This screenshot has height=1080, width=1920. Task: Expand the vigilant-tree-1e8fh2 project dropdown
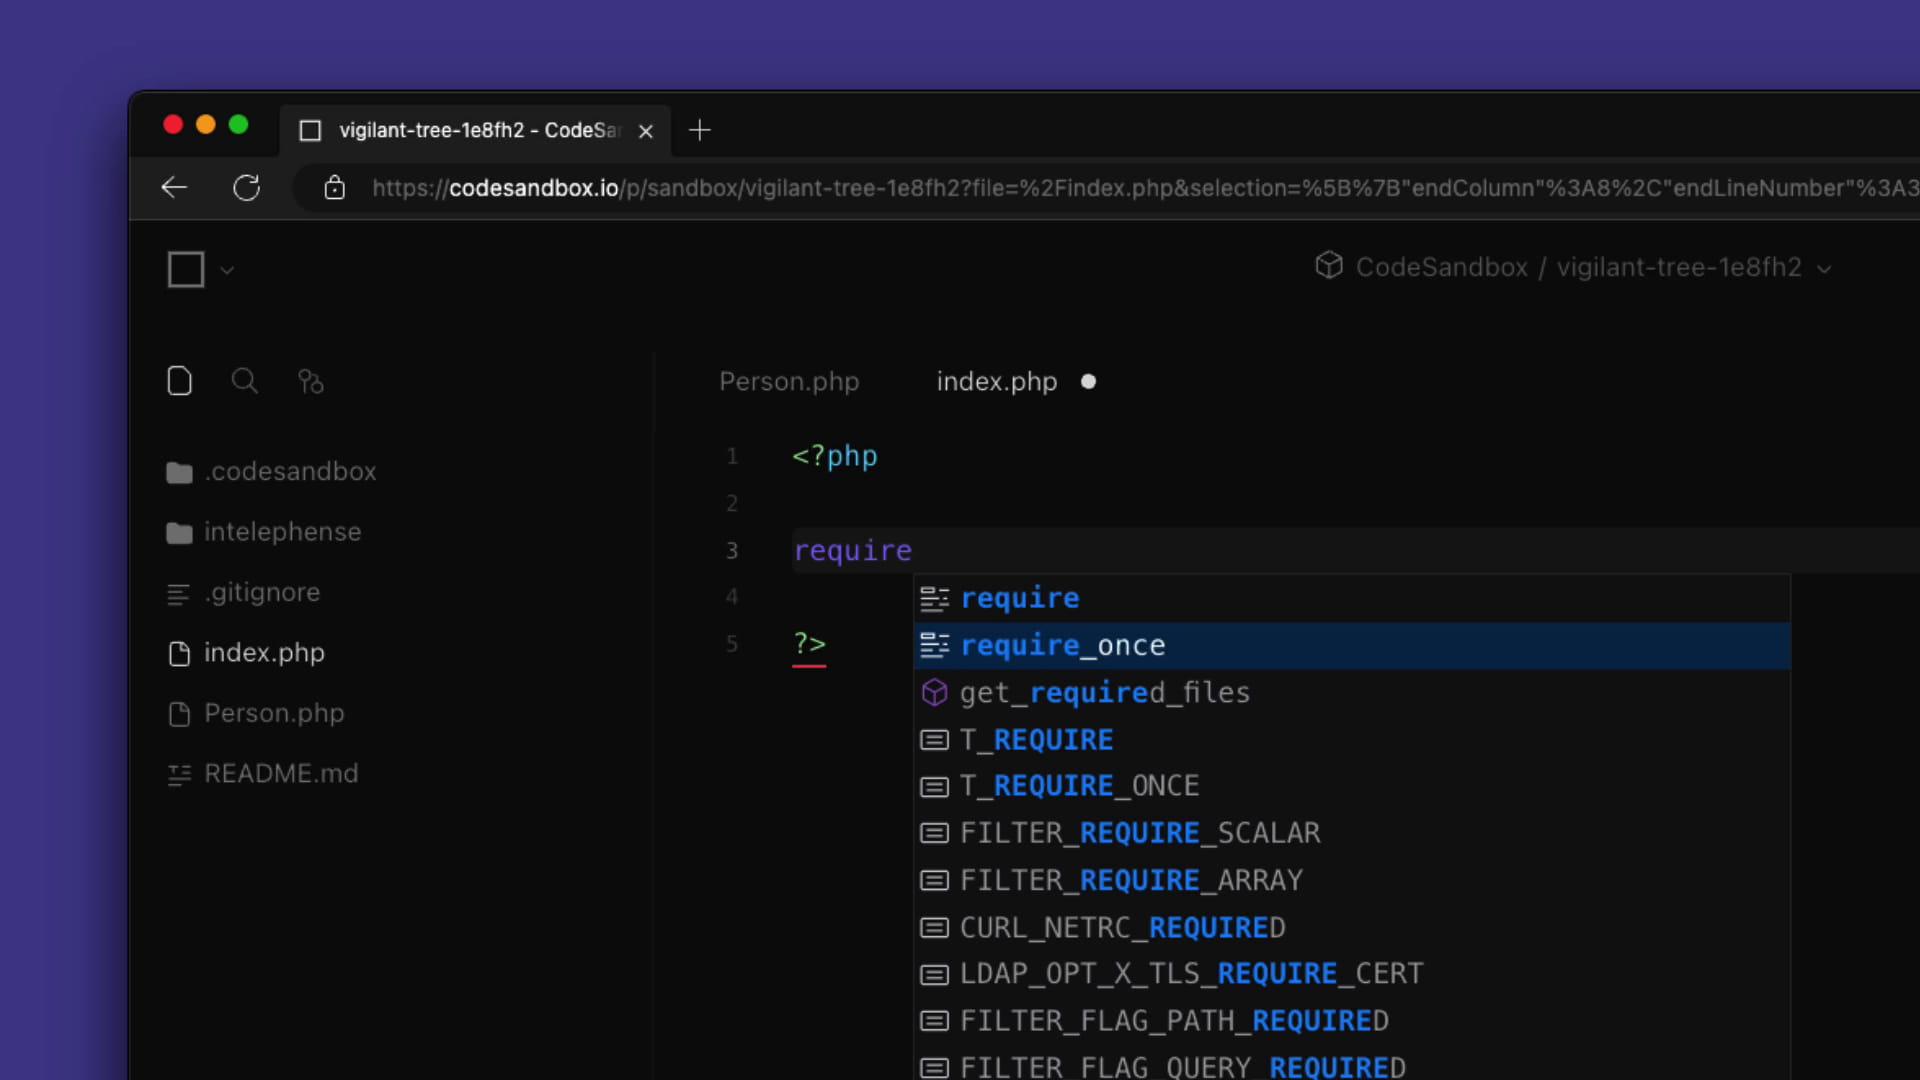click(x=1826, y=268)
